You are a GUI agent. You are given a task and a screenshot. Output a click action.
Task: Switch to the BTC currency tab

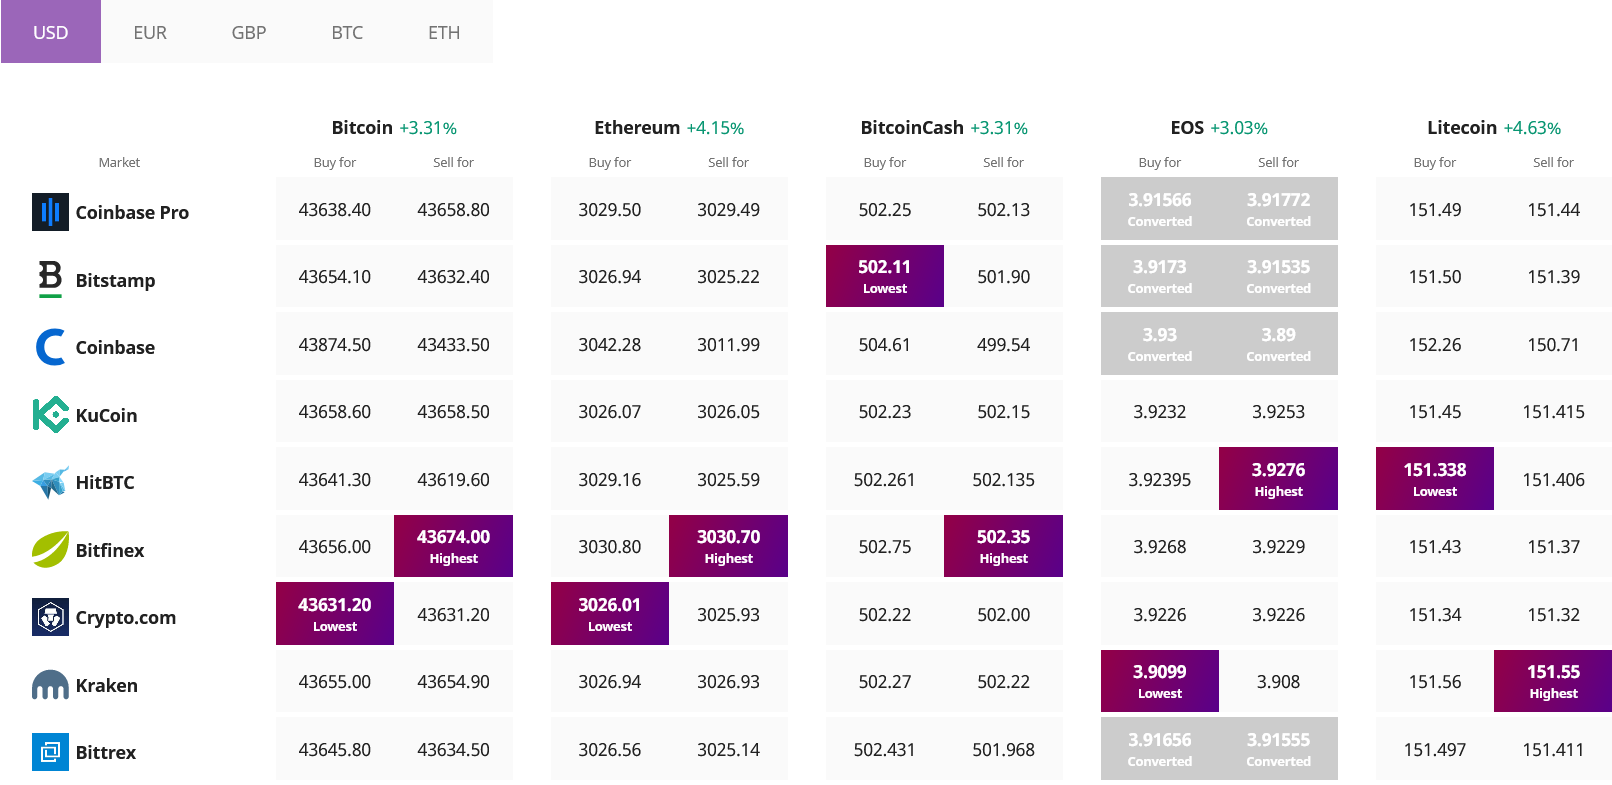pyautogui.click(x=347, y=32)
